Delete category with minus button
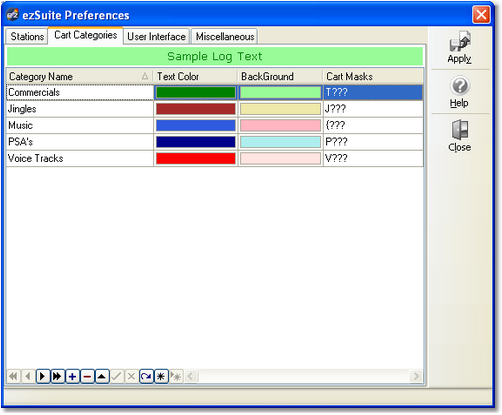This screenshot has height=415, width=502. pyautogui.click(x=87, y=377)
